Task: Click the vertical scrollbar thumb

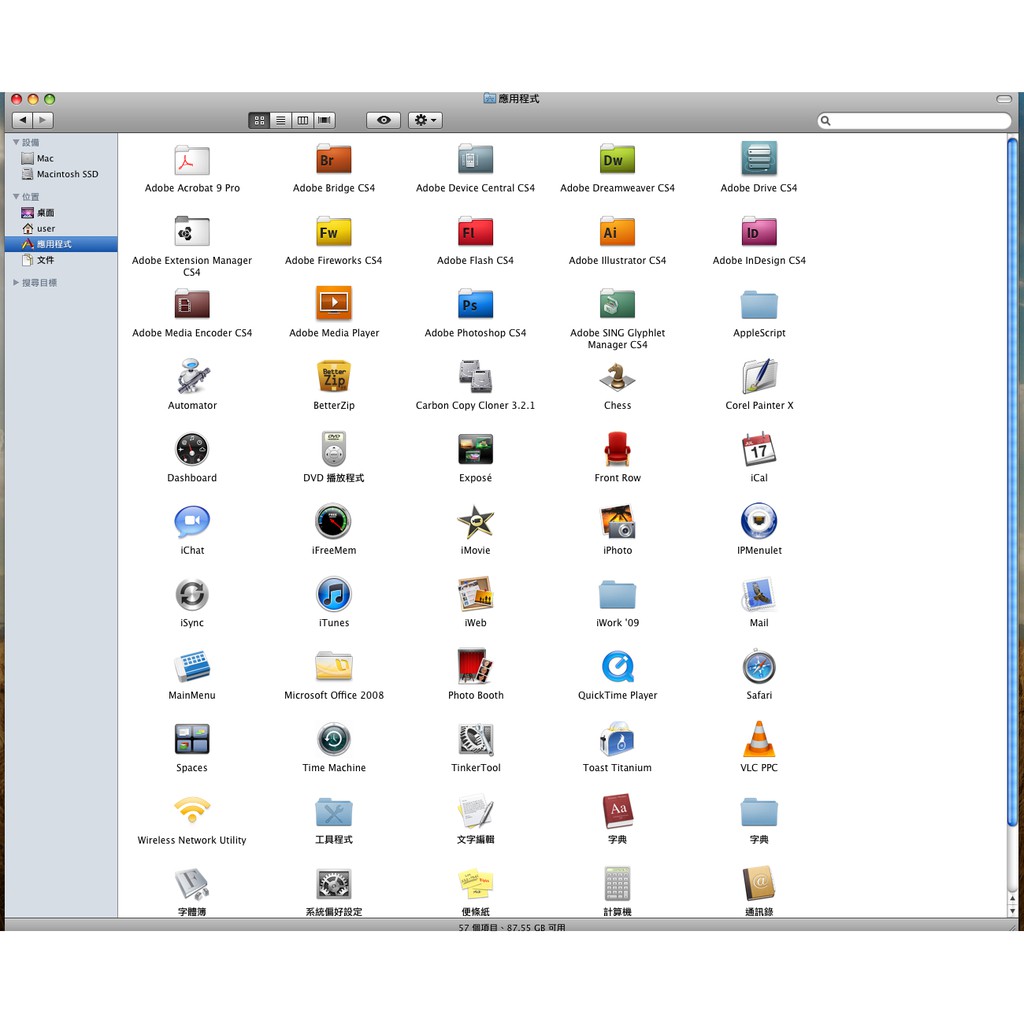Action: [1012, 481]
